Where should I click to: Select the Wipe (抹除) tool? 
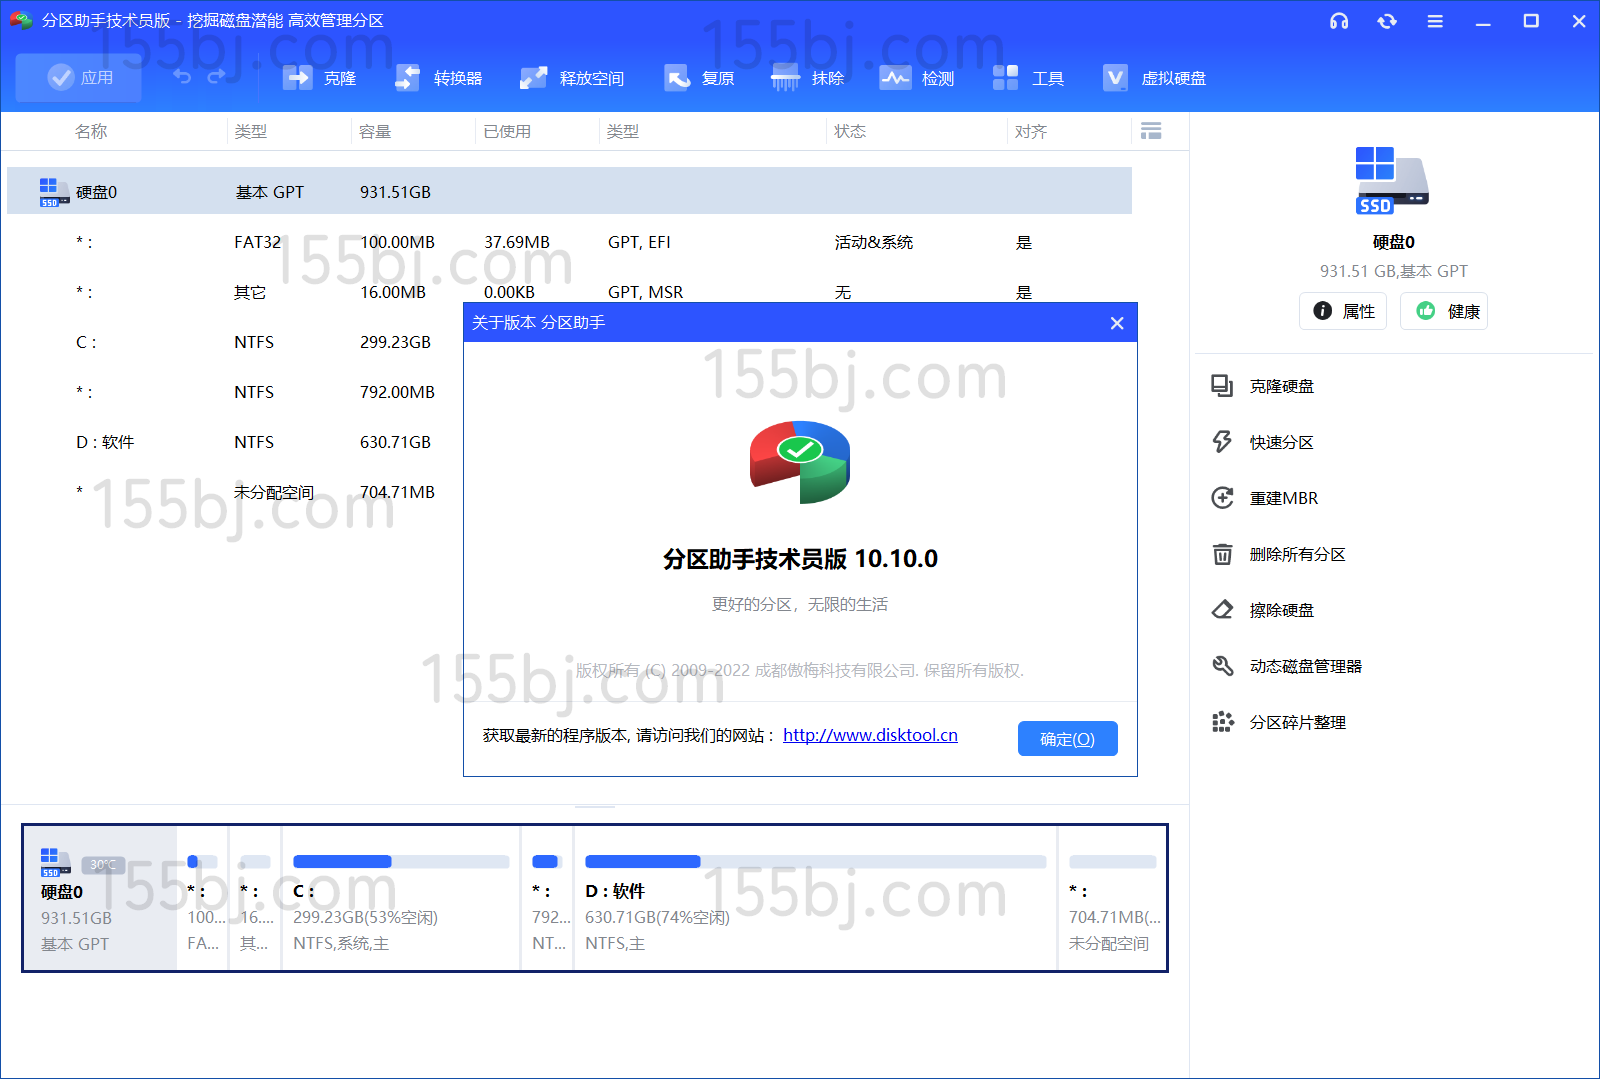(x=808, y=78)
